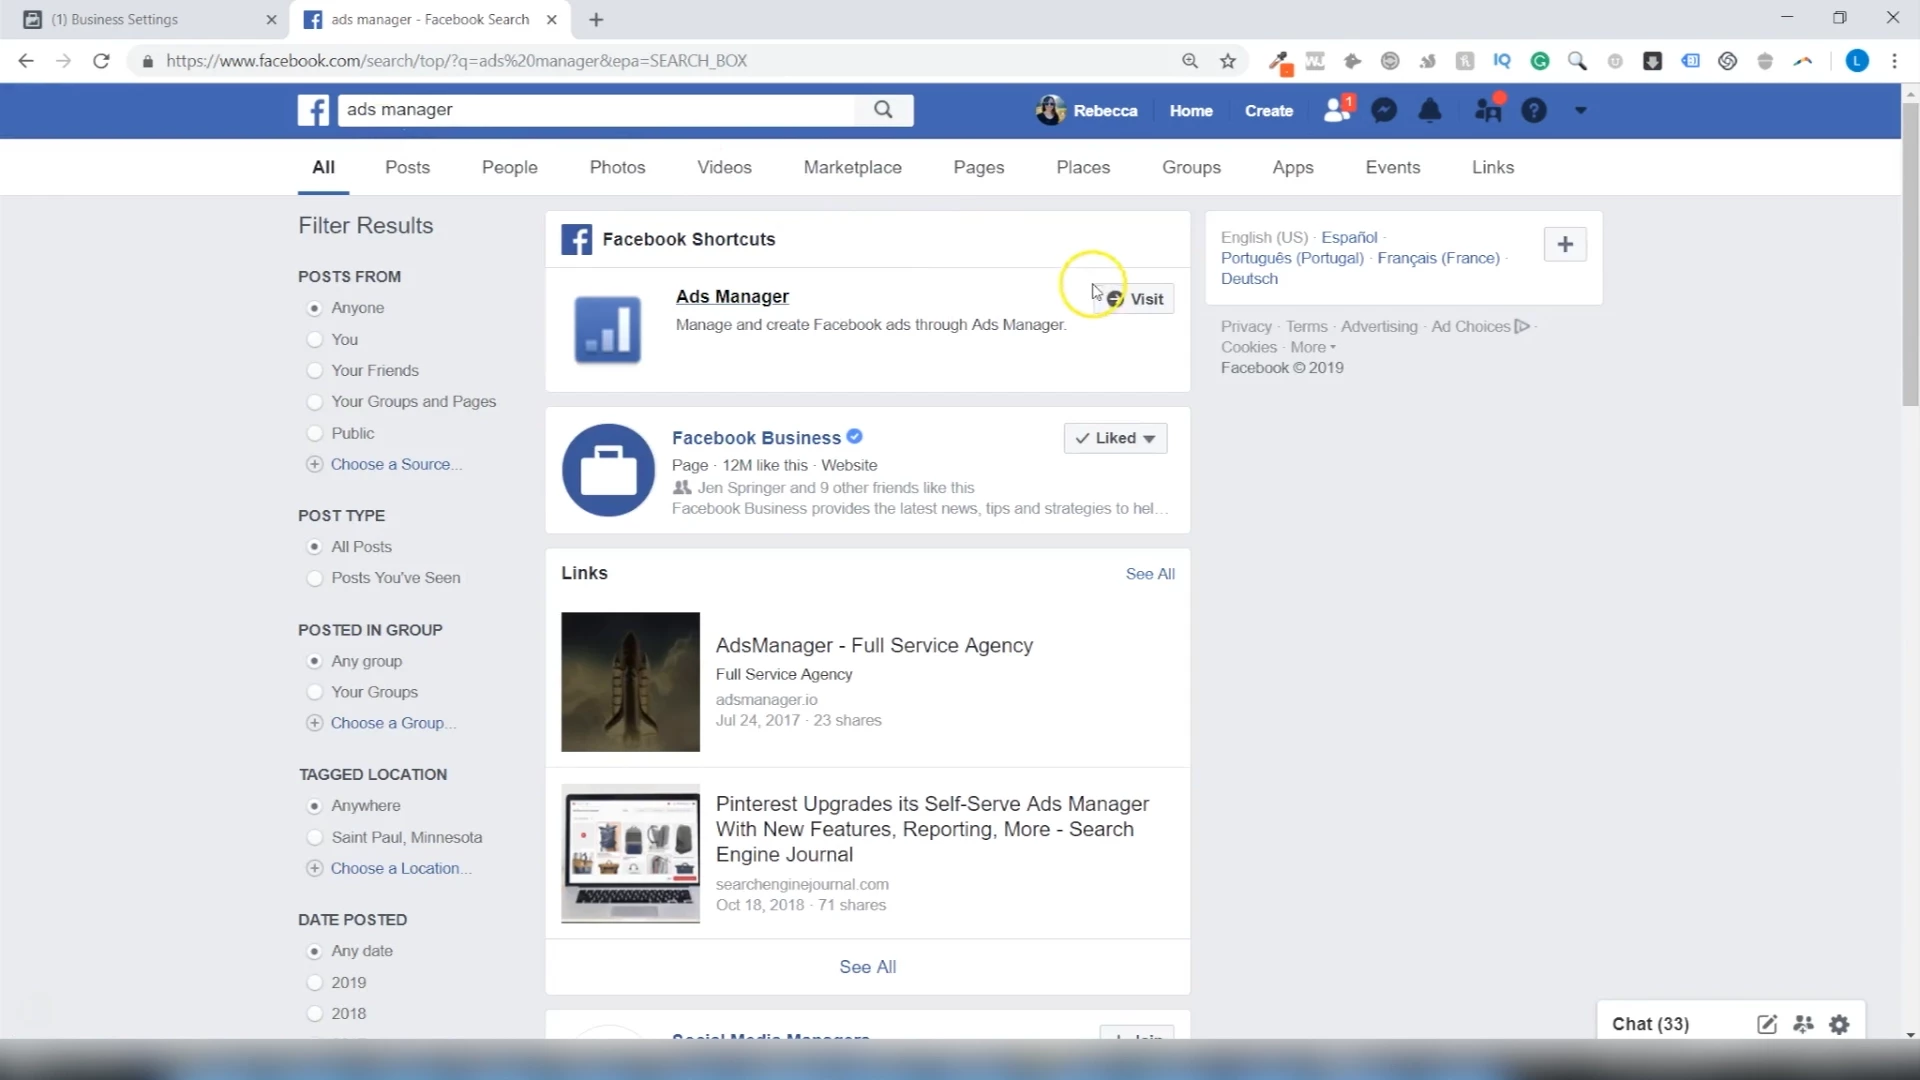
Task: Expand the Choose a Source option
Action: pos(395,464)
